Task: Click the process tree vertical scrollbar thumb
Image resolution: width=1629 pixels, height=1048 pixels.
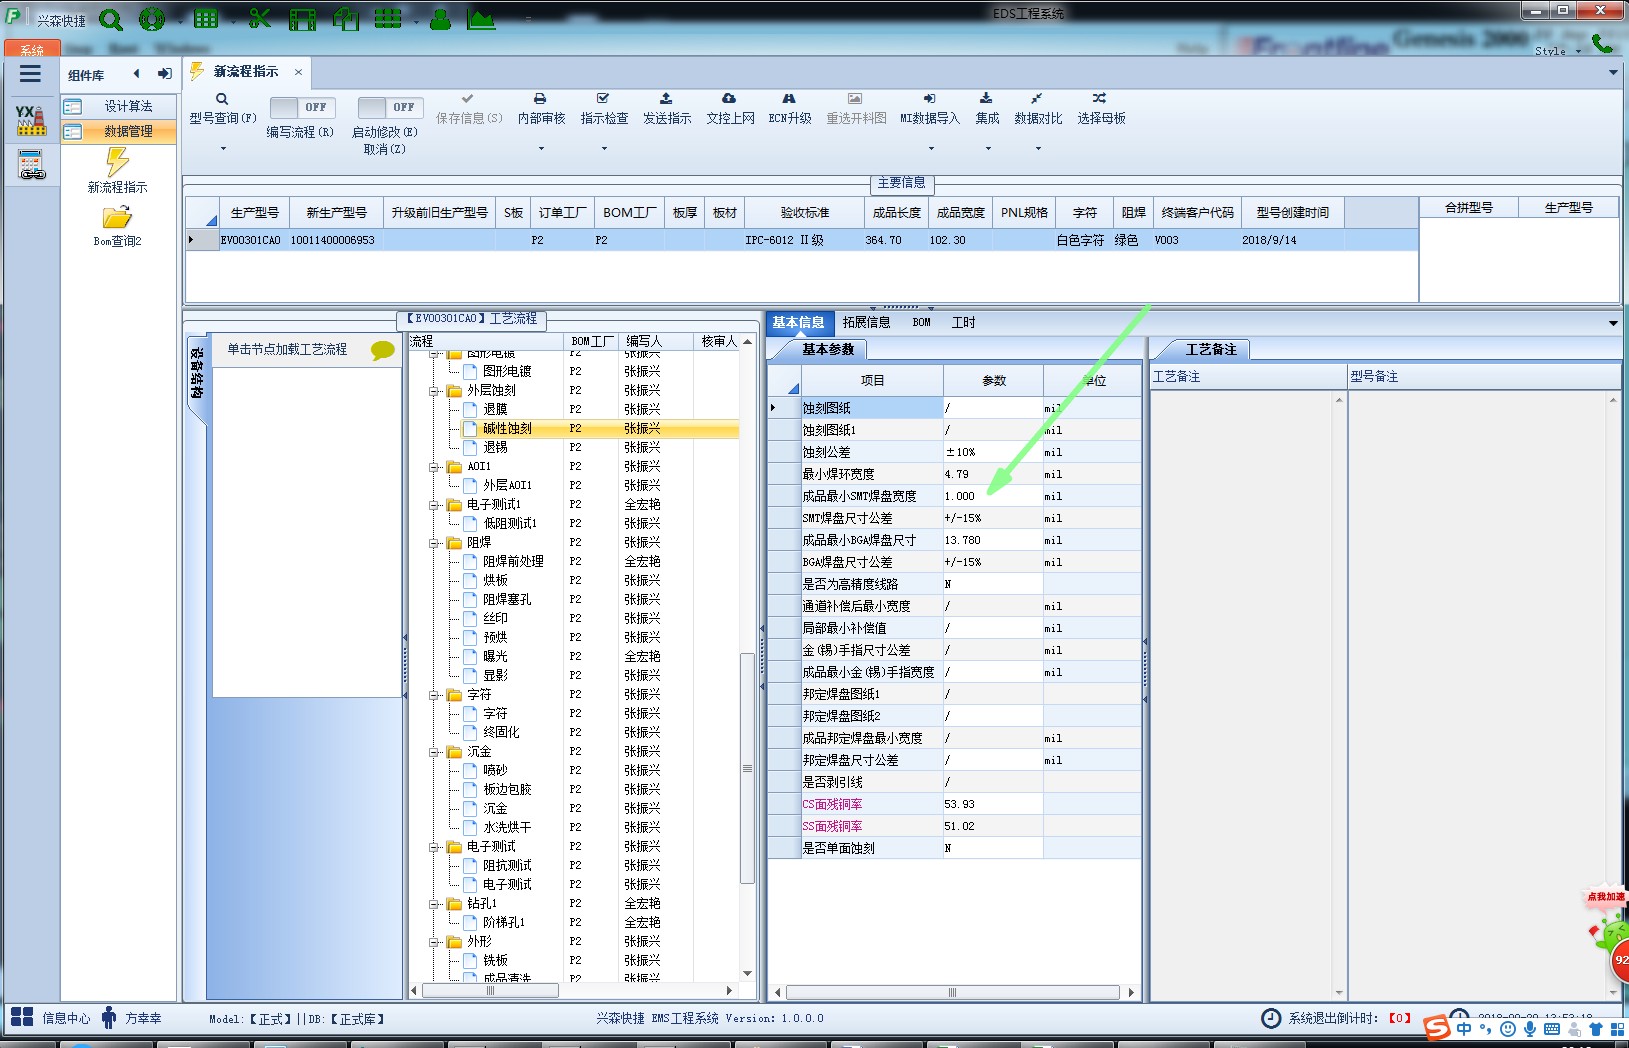Action: click(x=747, y=768)
